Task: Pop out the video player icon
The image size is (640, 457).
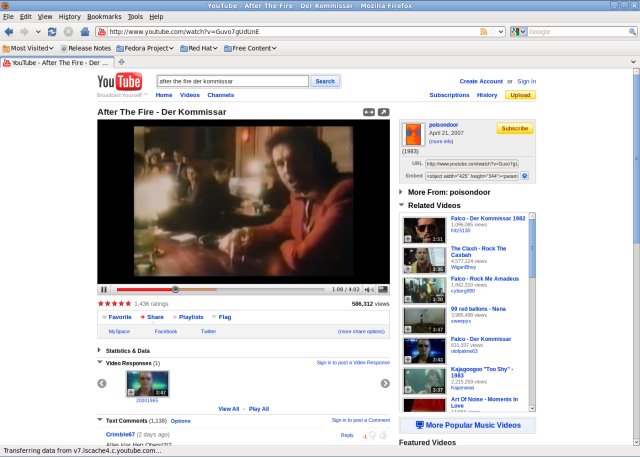Action: (x=383, y=112)
